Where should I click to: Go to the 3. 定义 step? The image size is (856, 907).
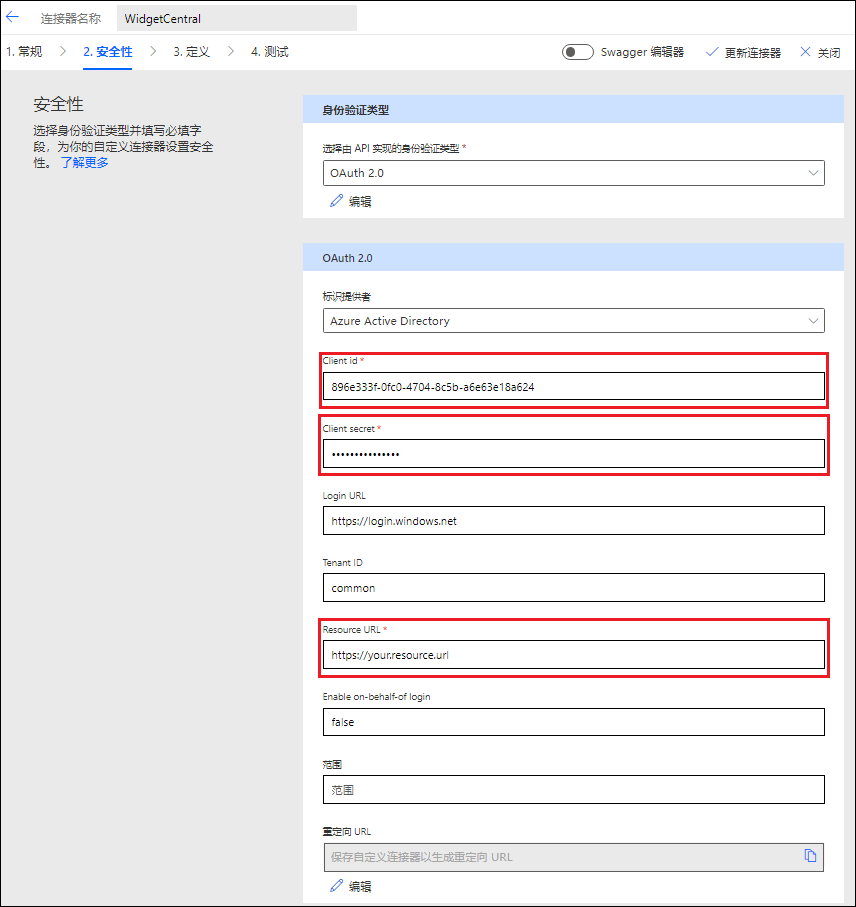[191, 52]
